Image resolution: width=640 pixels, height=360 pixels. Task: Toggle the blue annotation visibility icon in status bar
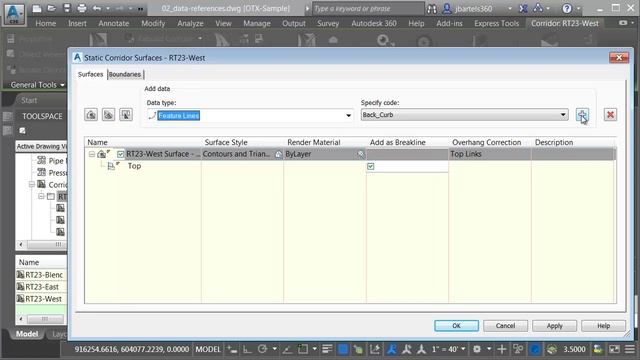391,349
